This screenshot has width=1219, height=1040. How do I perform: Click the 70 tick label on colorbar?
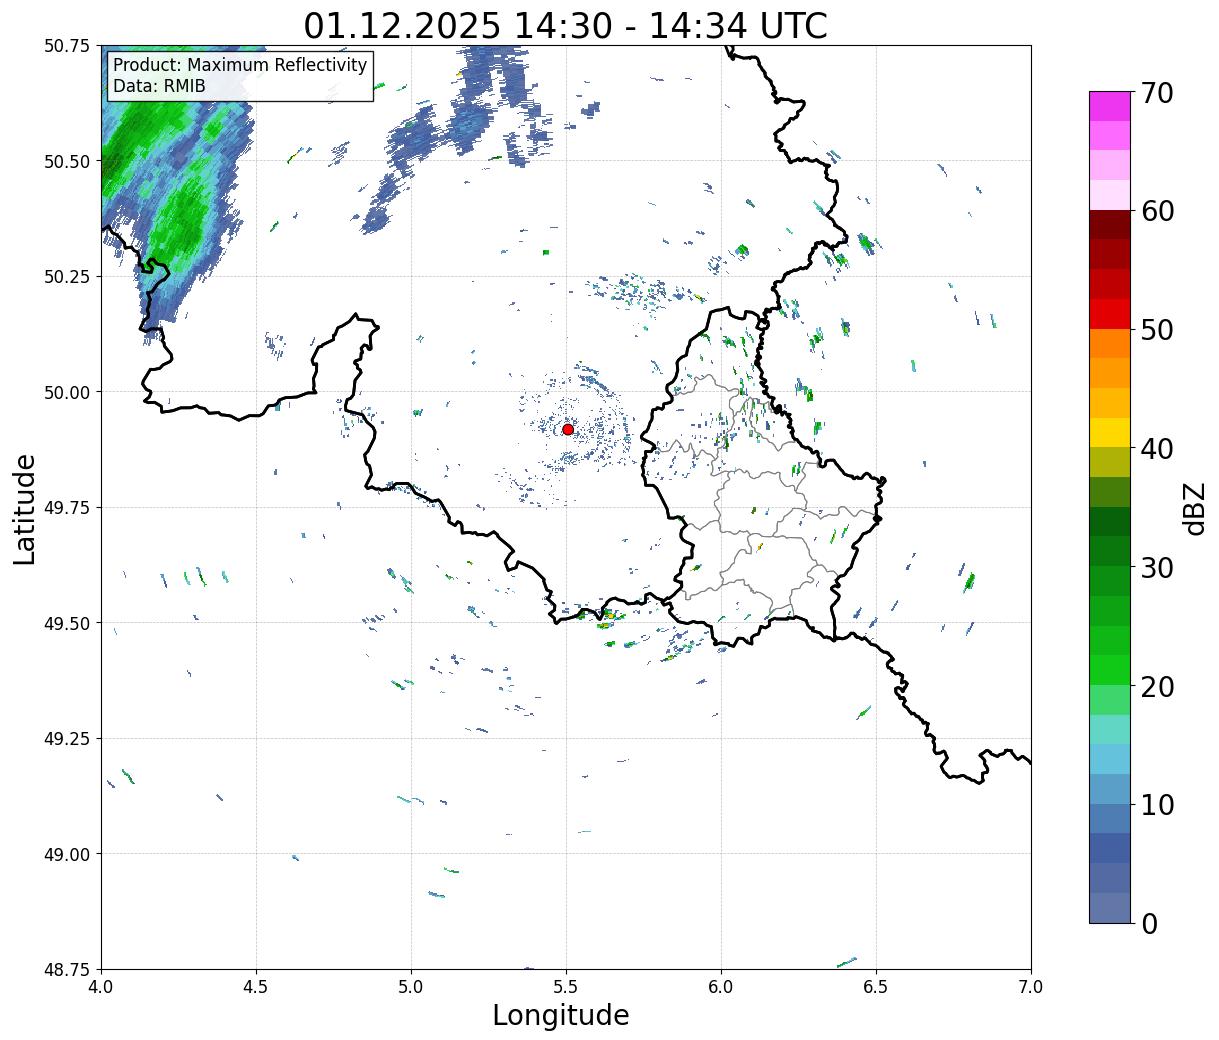(x=1158, y=93)
